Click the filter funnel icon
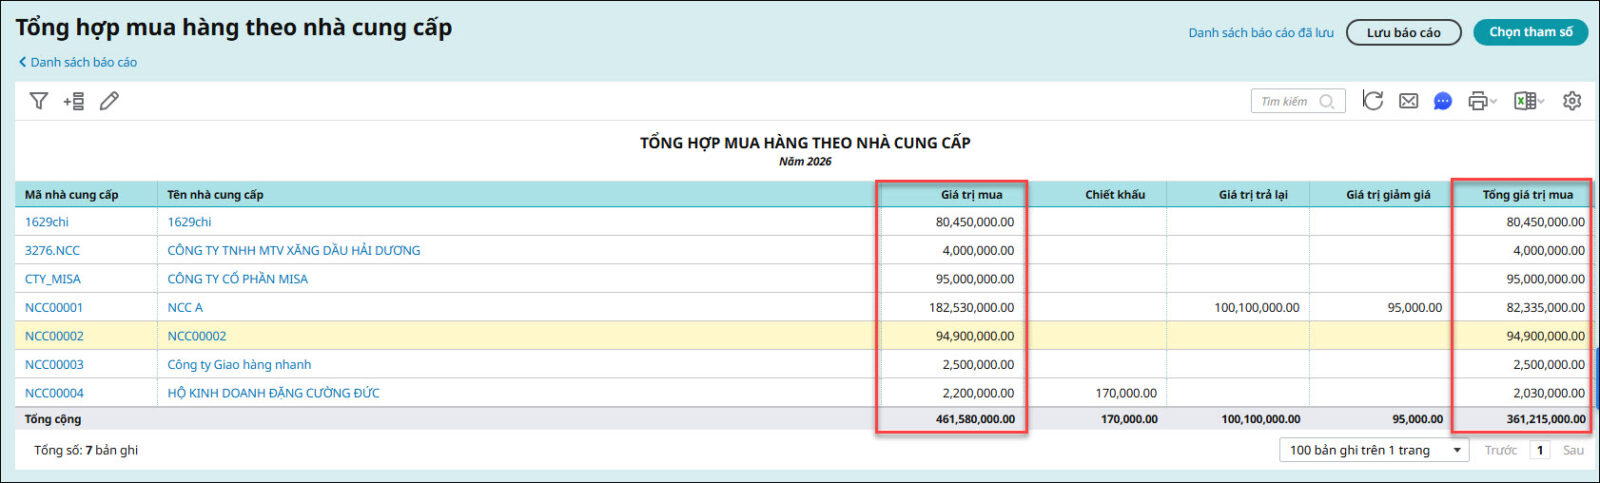The height and width of the screenshot is (483, 1600). tap(39, 101)
